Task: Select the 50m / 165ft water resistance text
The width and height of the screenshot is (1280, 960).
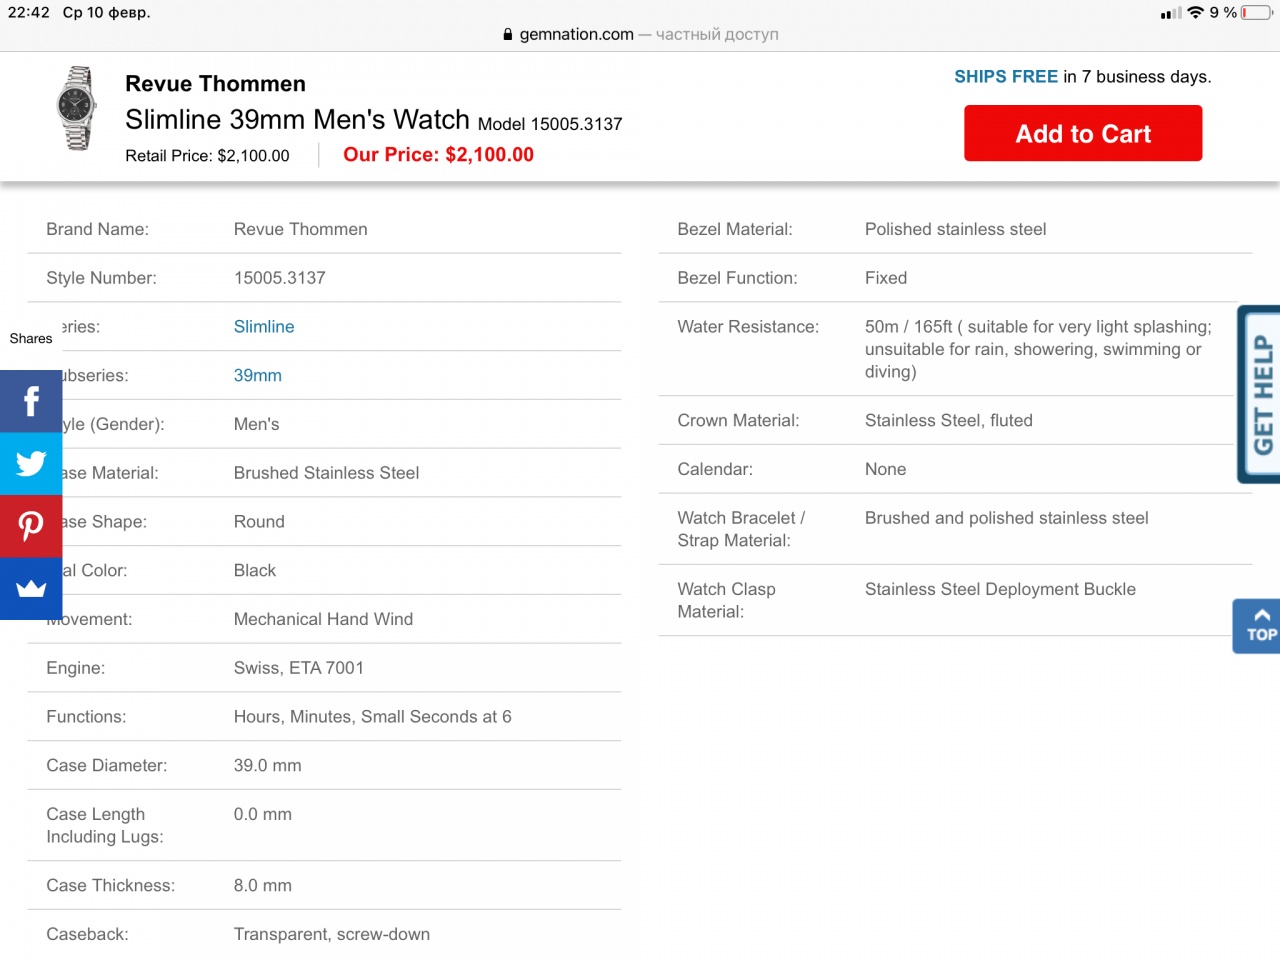Action: (1038, 349)
